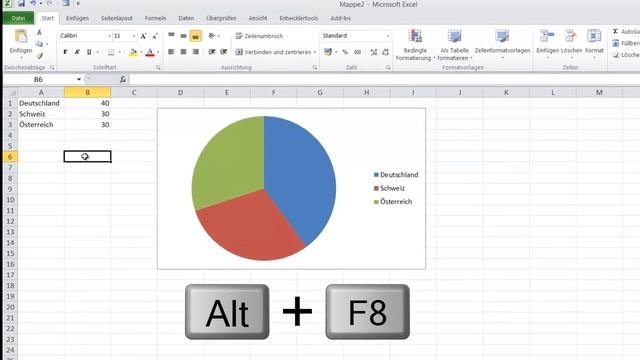Open Bedingte Formatierung menu

pyautogui.click(x=415, y=45)
